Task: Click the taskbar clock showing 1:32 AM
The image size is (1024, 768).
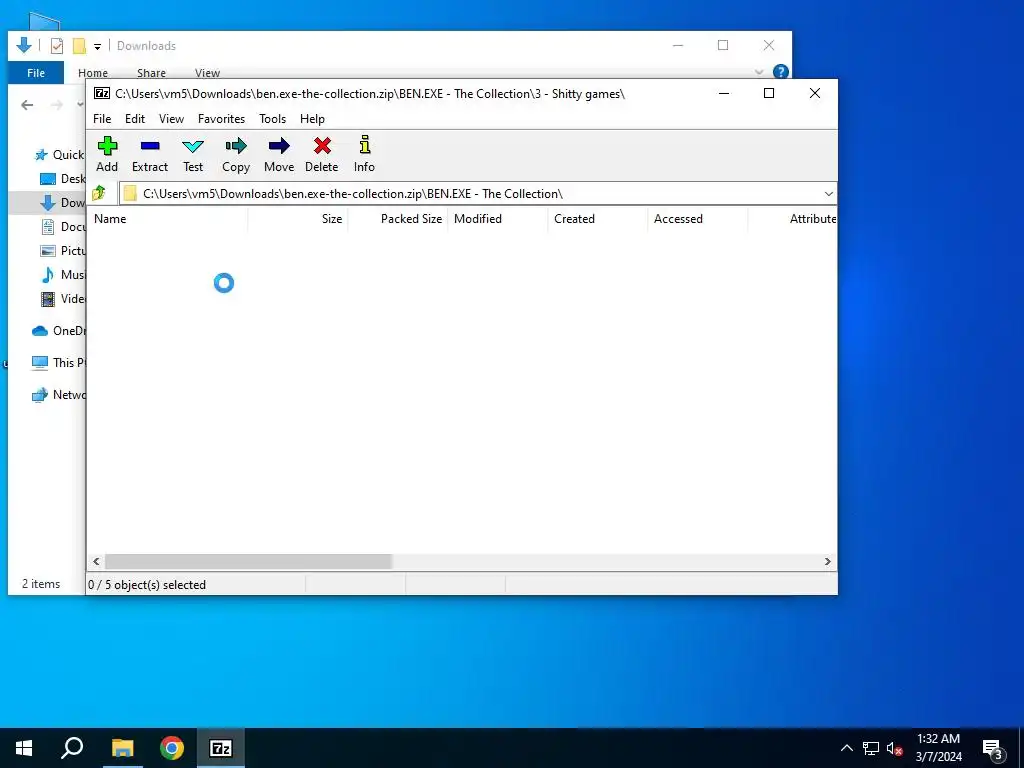Action: (938, 748)
